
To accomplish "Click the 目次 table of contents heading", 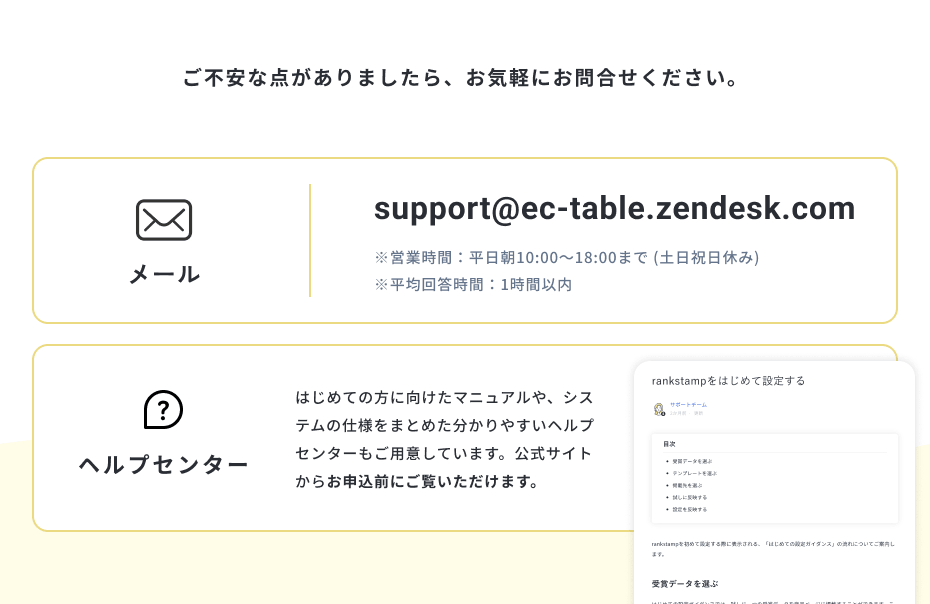I will [x=669, y=443].
